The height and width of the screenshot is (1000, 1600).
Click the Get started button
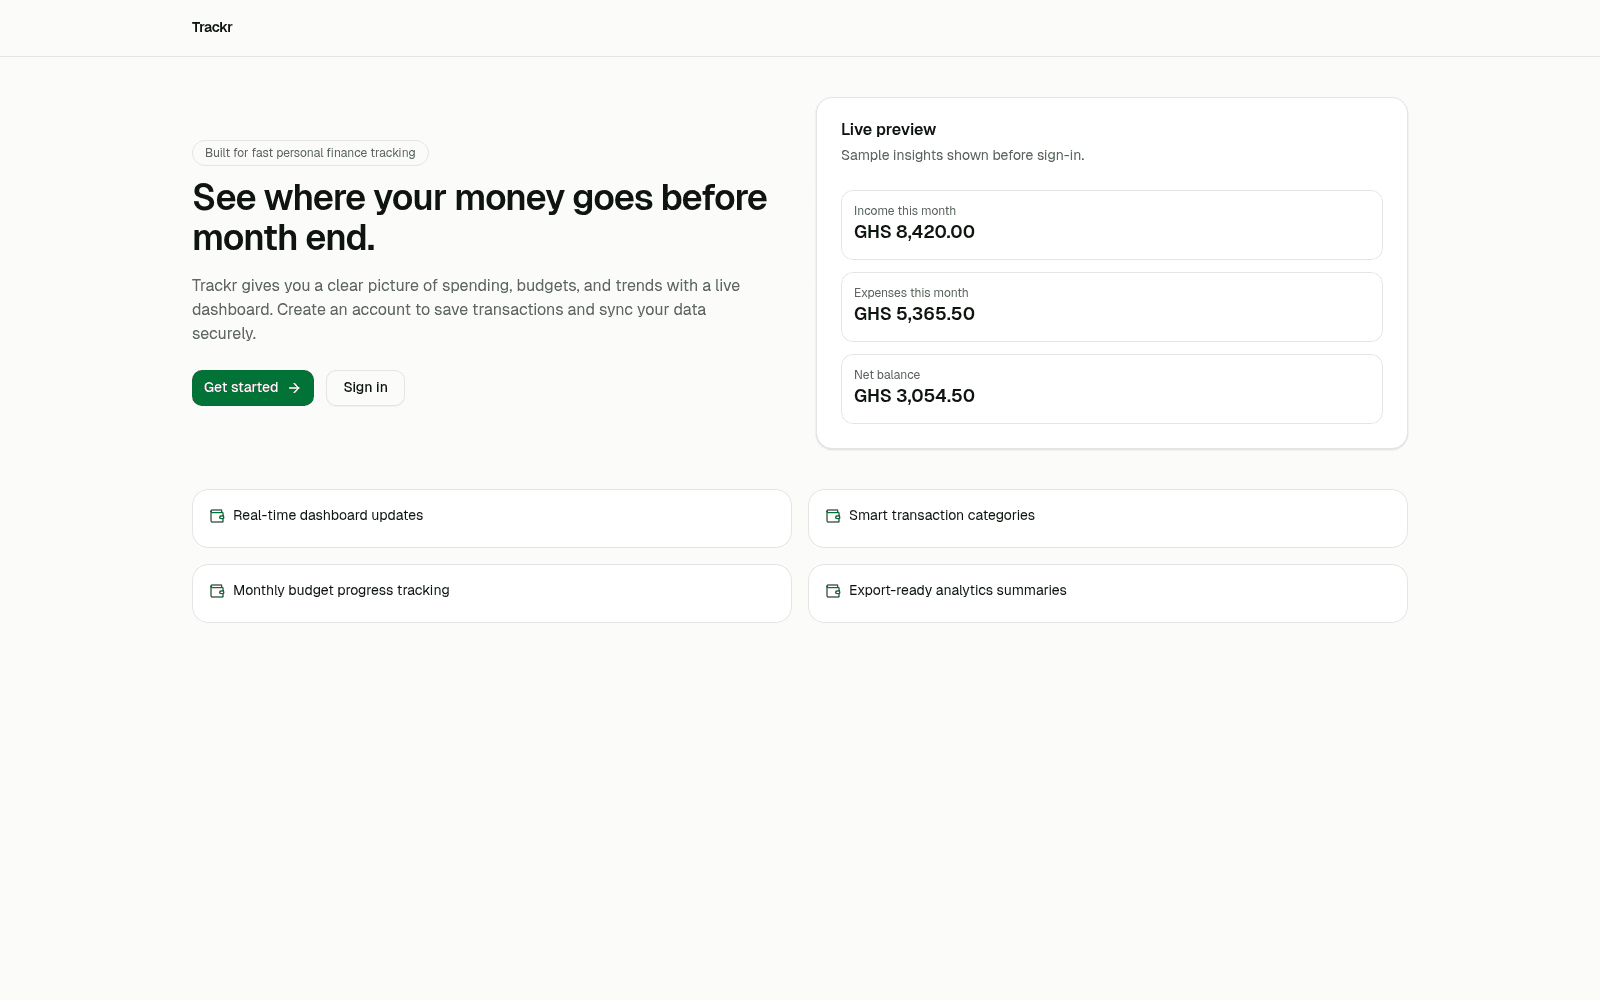pos(253,388)
